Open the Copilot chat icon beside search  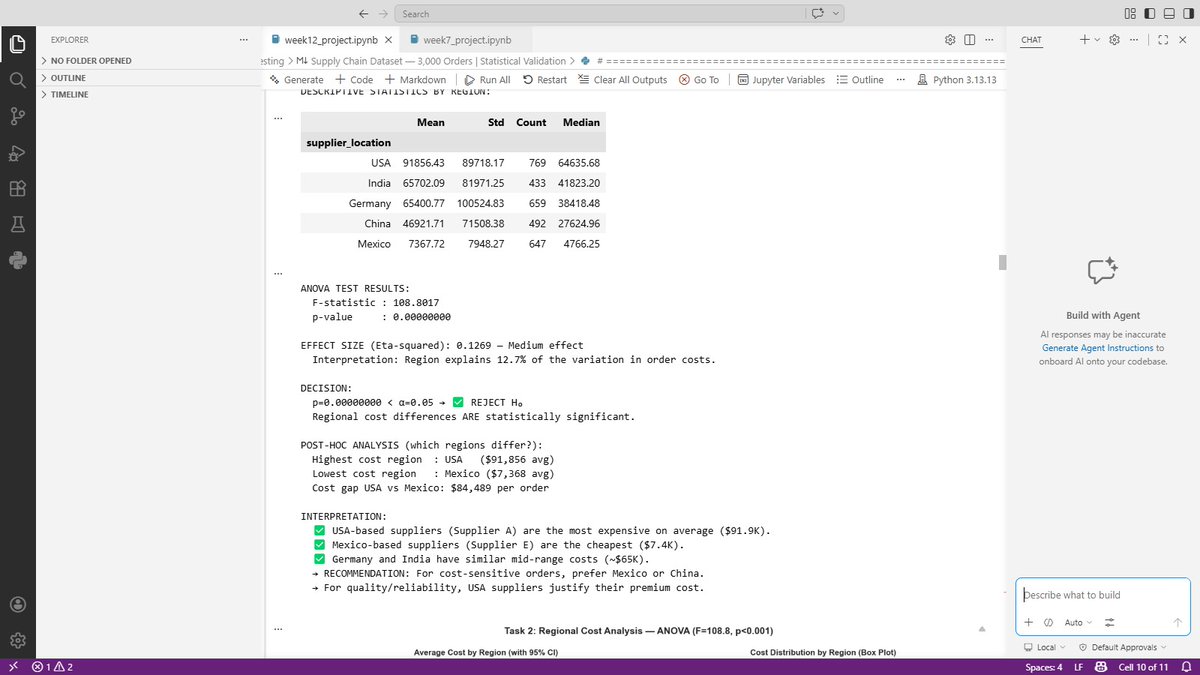click(818, 14)
